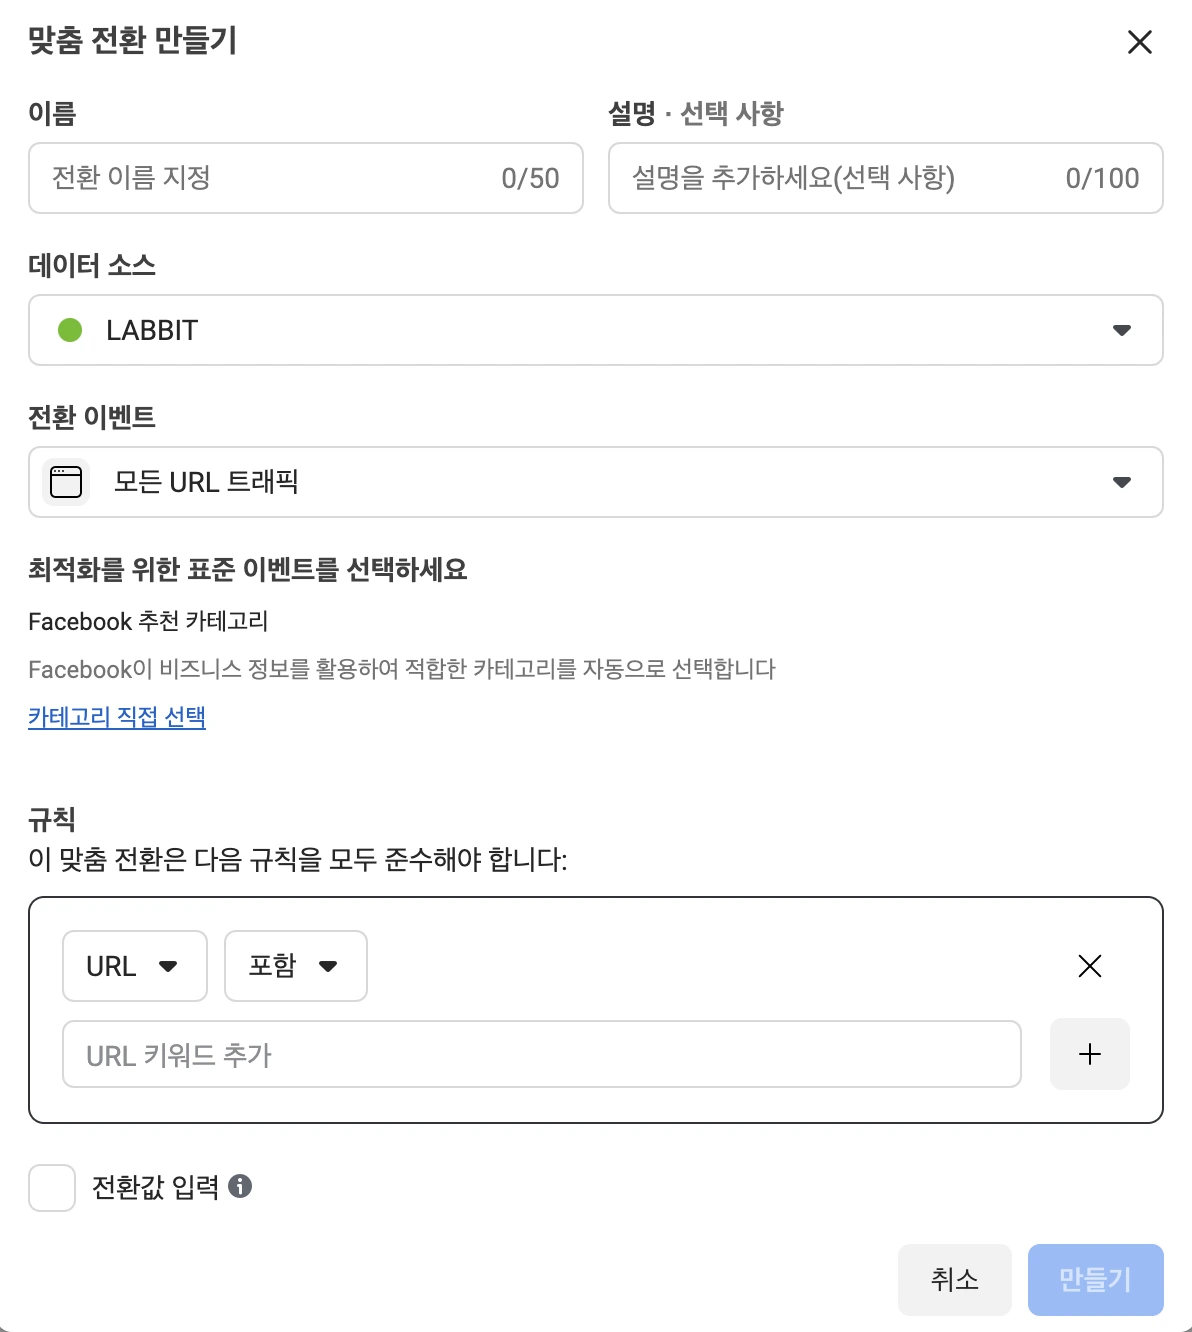Focus the 전환 이름 지정 name field
The height and width of the screenshot is (1332, 1192).
[x=270, y=178]
